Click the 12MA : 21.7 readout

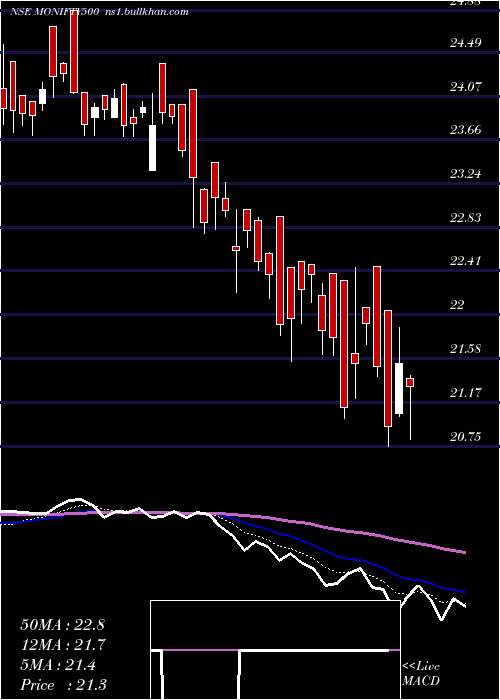pos(62,645)
